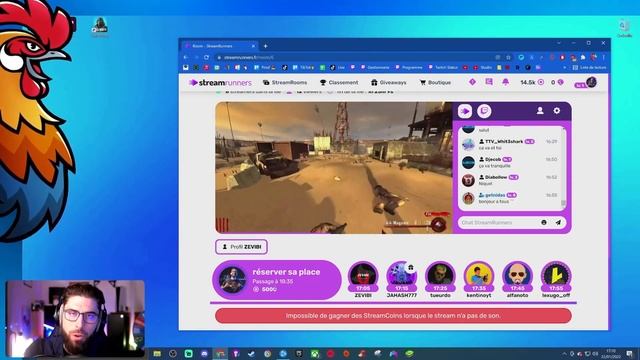The width and height of the screenshot is (640, 360).
Task: Open the Xbox taskbar icon
Action: pyautogui.click(x=315, y=353)
